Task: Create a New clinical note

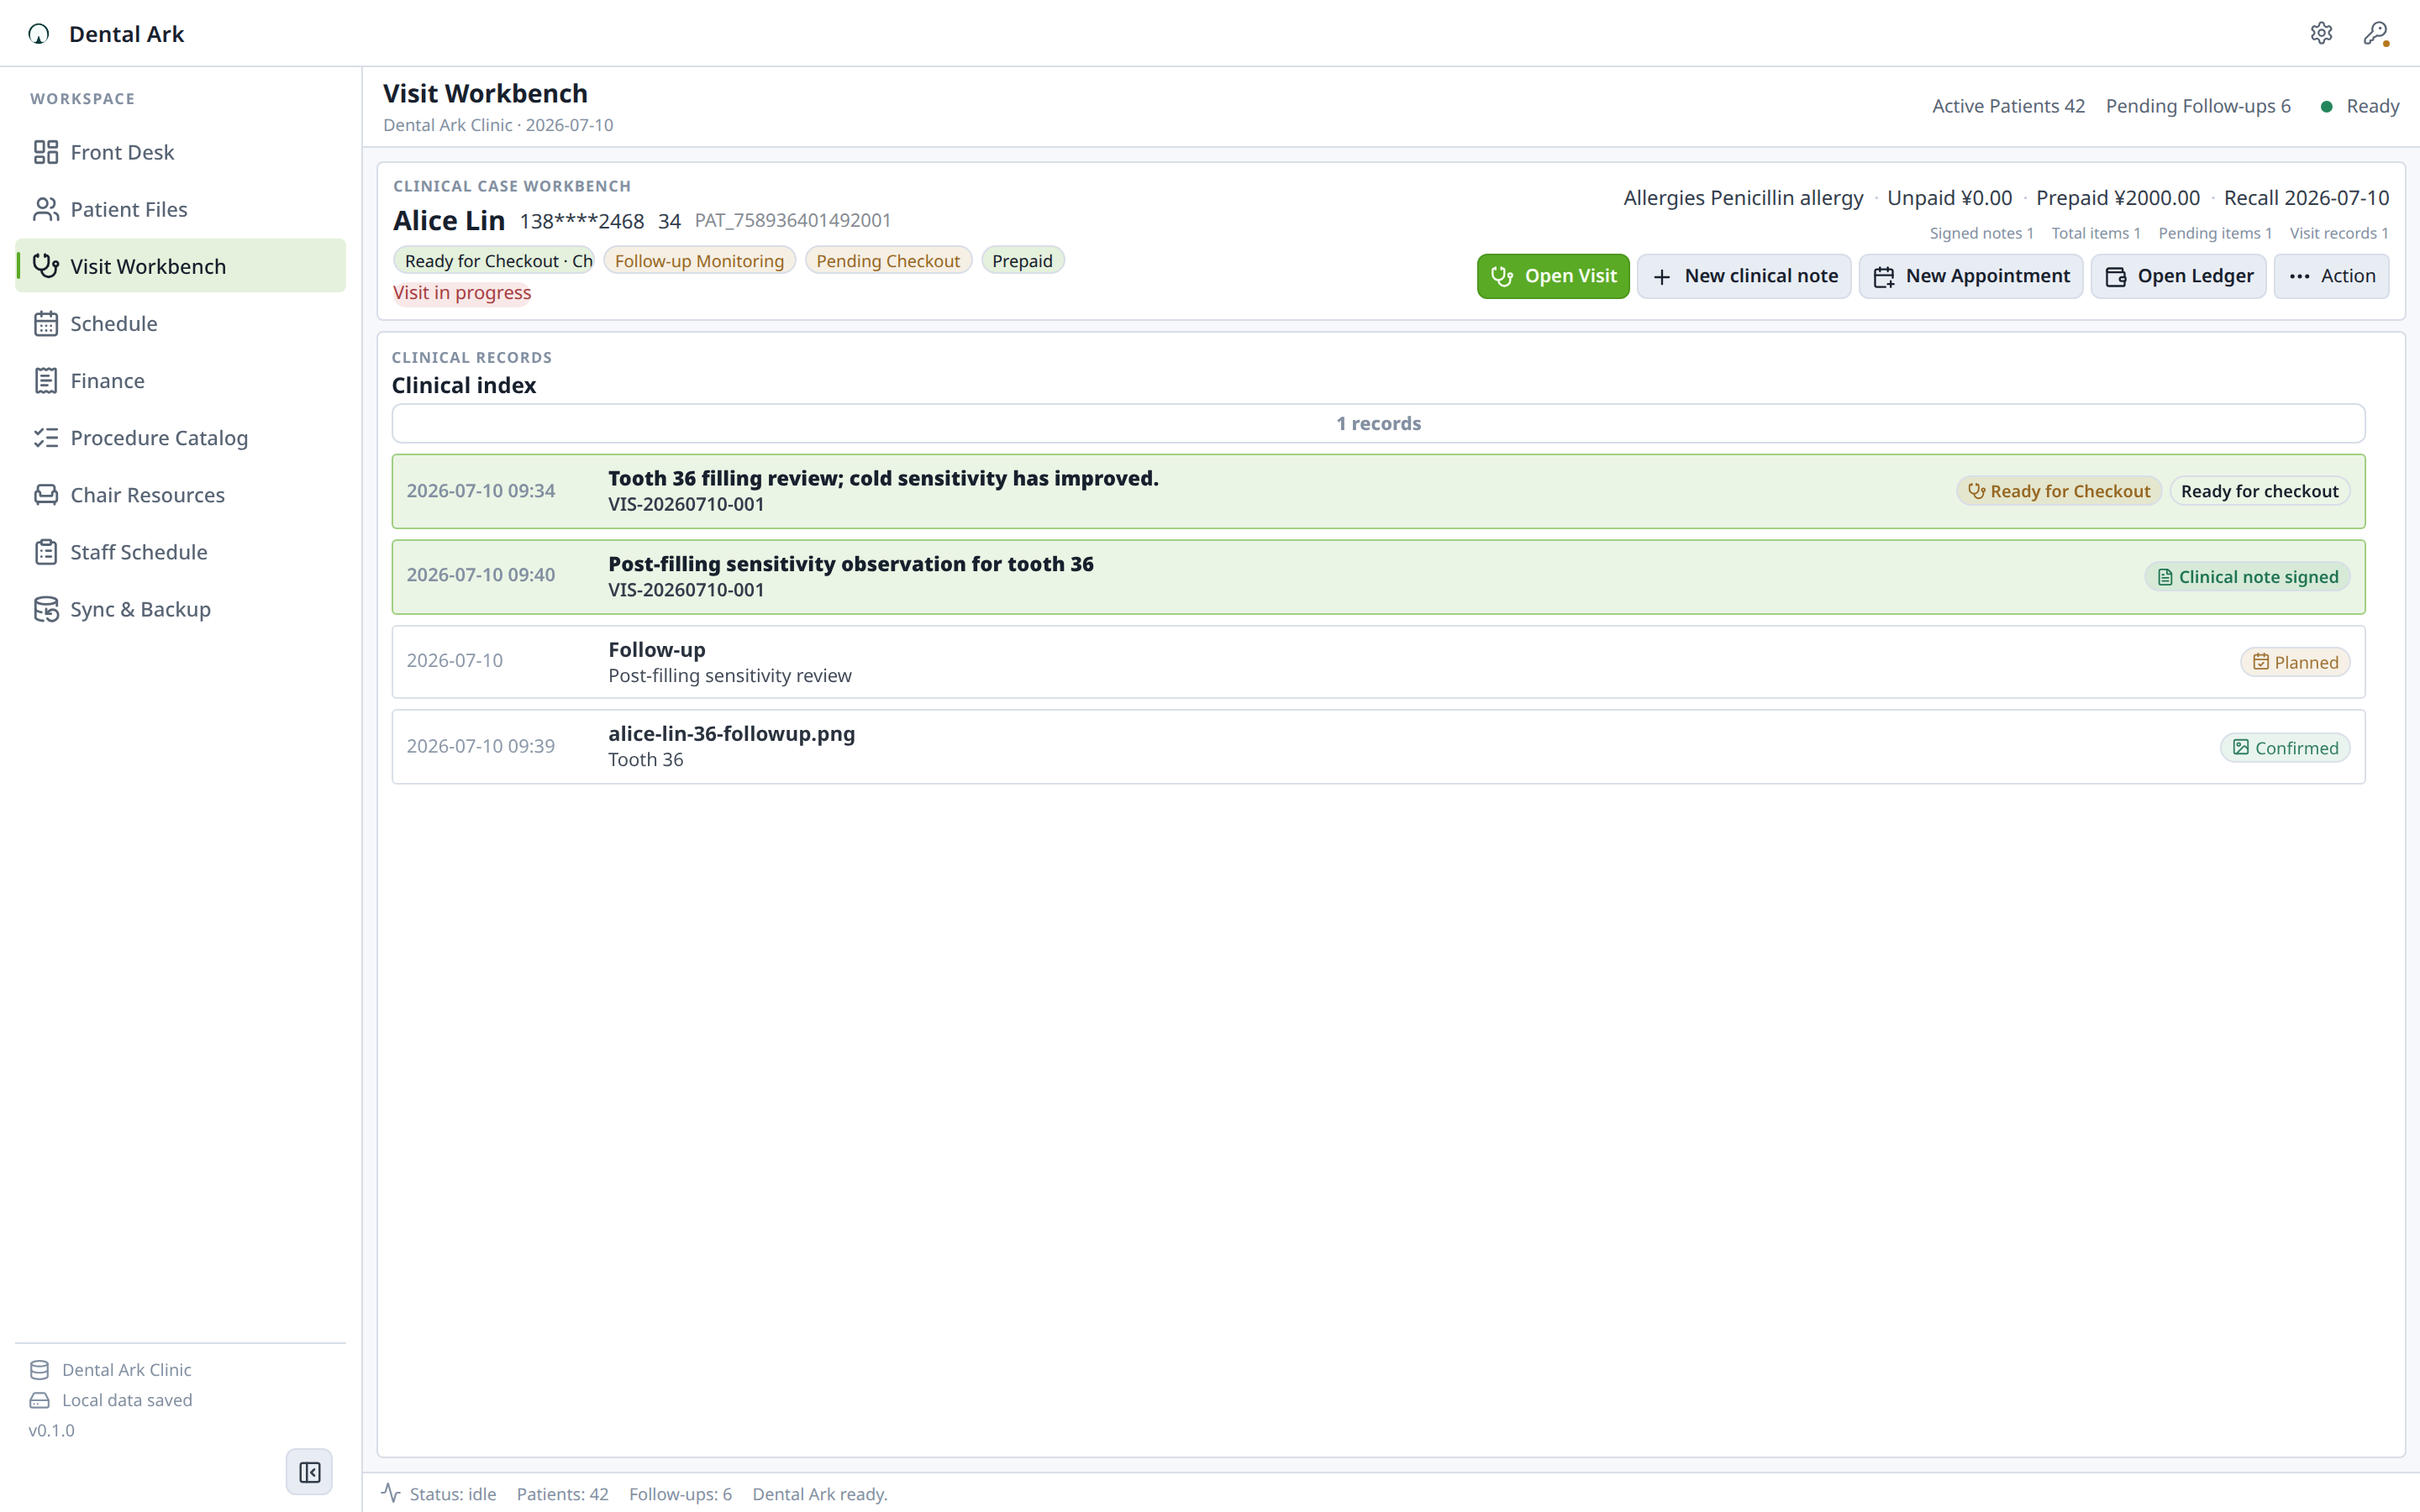Action: (x=1744, y=276)
